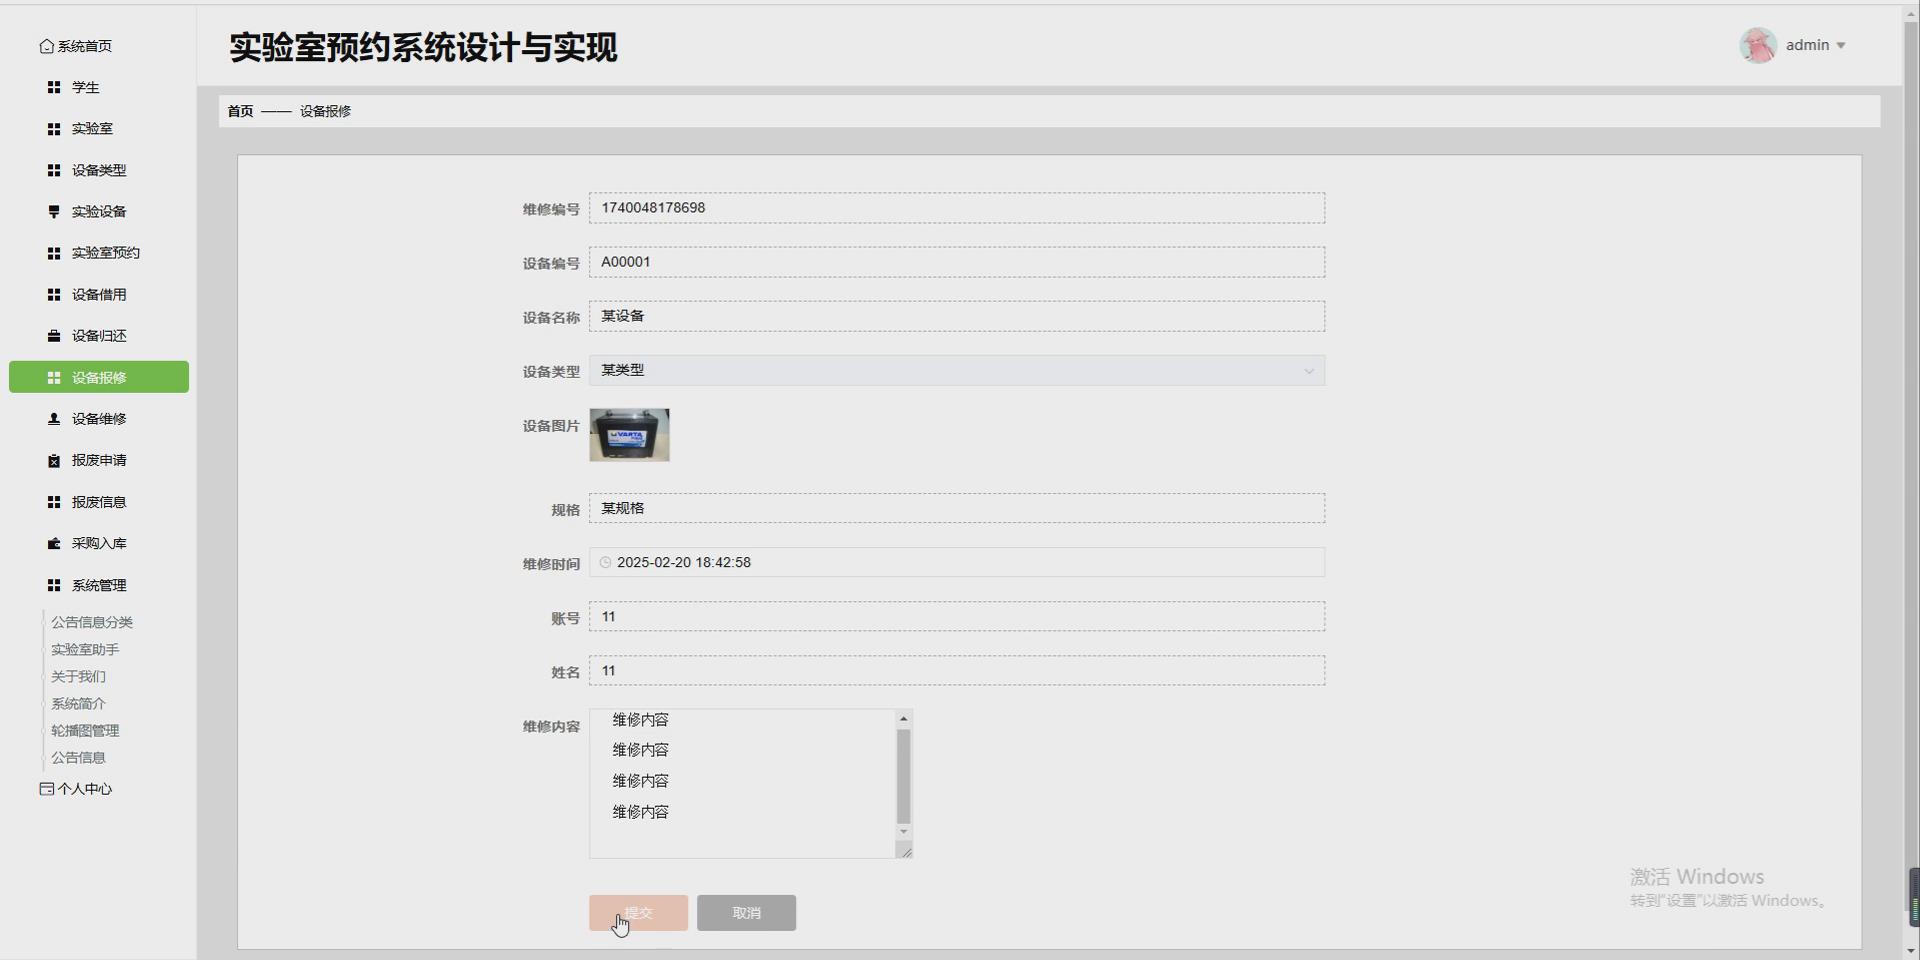This screenshot has width=1920, height=960.
Task: Select the 实验设备 sidebar icon
Action: pos(54,211)
